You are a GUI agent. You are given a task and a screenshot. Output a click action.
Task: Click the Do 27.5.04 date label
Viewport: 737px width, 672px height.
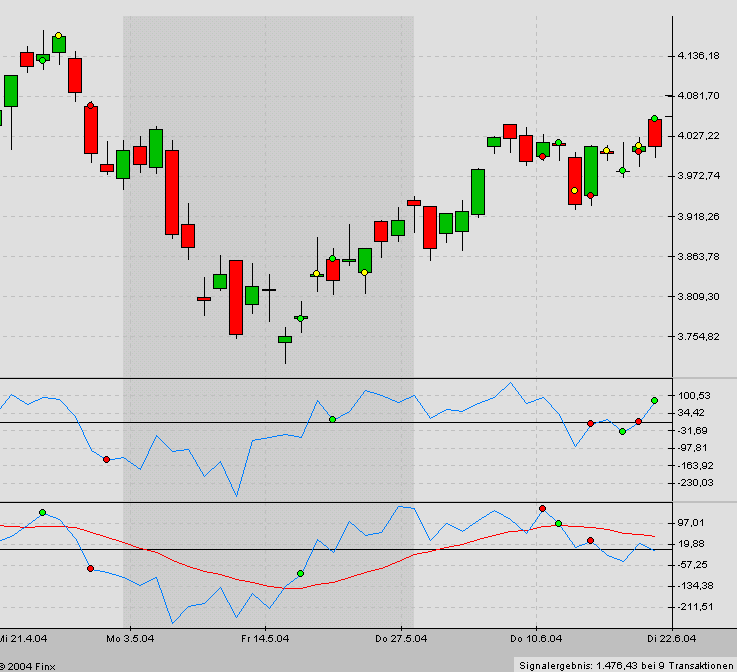click(x=400, y=637)
